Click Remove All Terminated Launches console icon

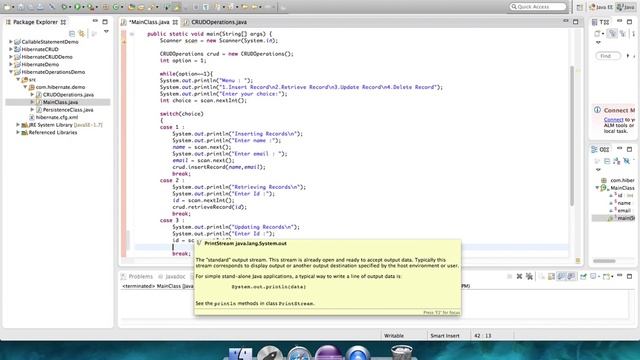coord(529,276)
